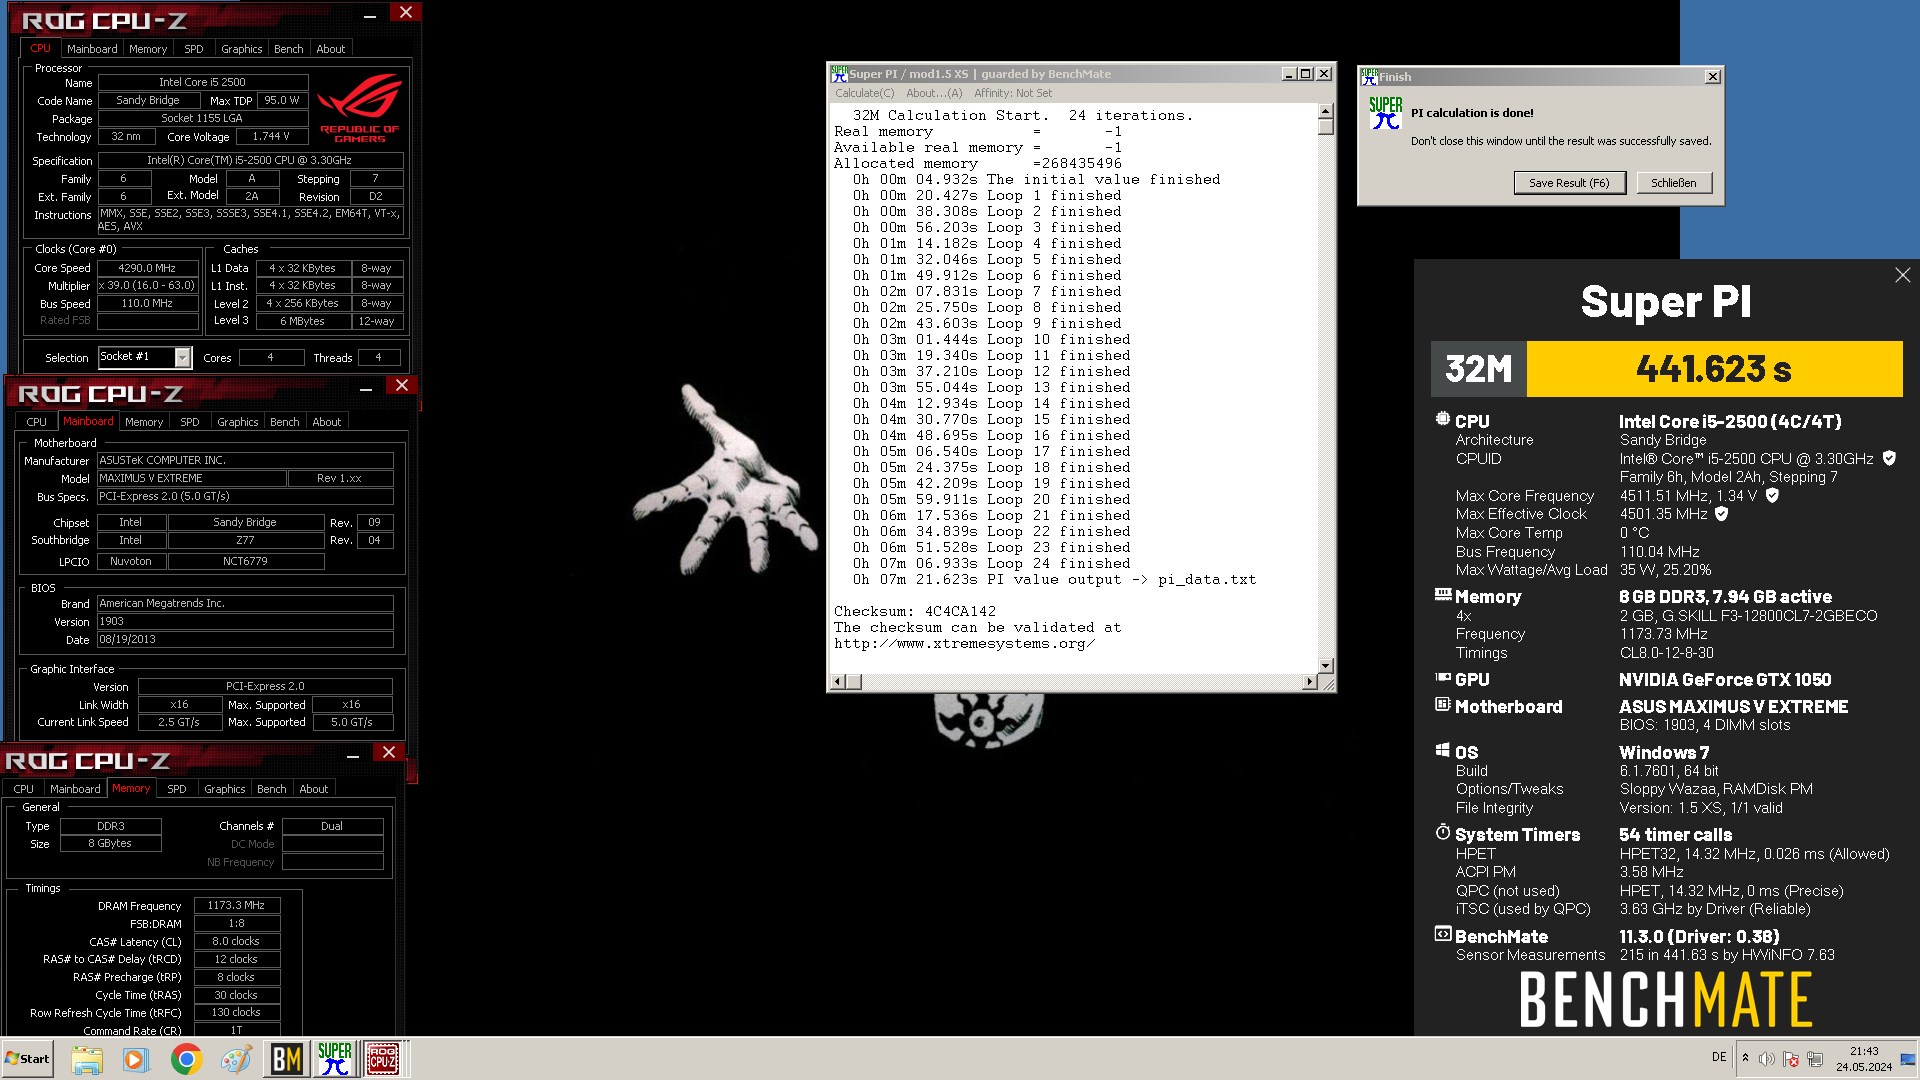Switch to Memory tab in top CPU-Z window
The height and width of the screenshot is (1080, 1920).
(148, 49)
